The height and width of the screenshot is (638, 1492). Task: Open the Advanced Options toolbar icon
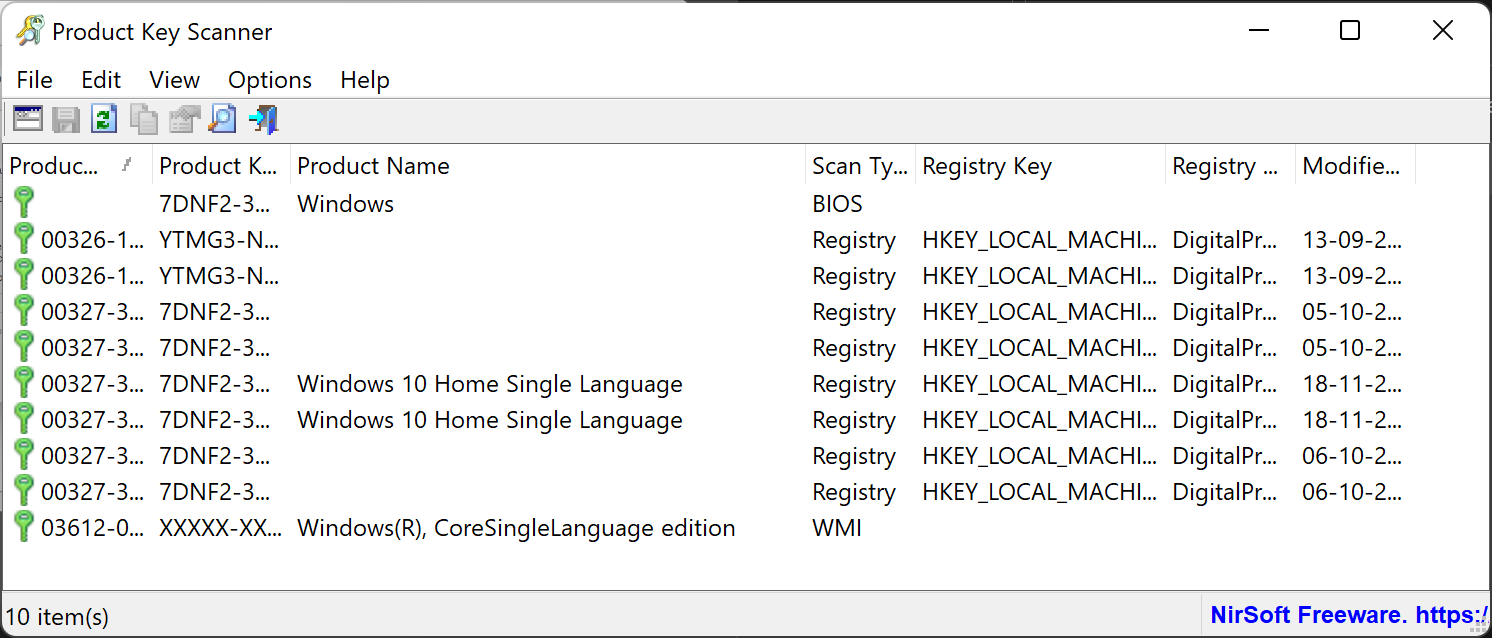pos(28,120)
